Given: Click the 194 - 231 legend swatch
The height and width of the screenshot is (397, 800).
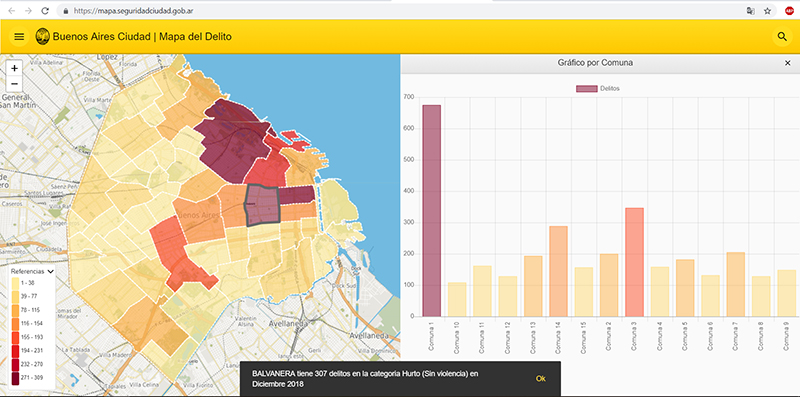Looking at the screenshot, I should point(15,351).
